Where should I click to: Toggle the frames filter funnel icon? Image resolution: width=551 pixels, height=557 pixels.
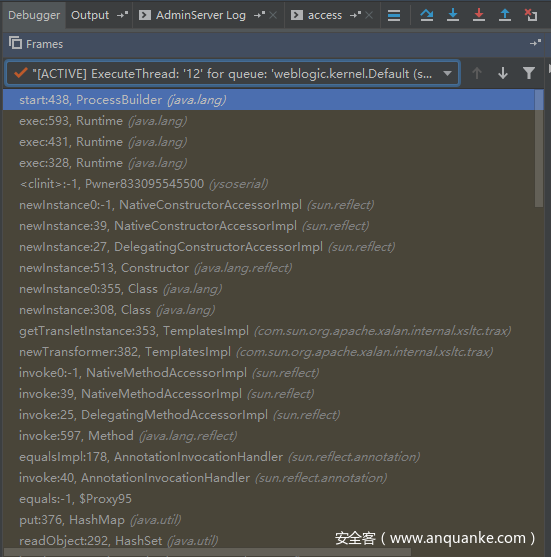tap(529, 73)
